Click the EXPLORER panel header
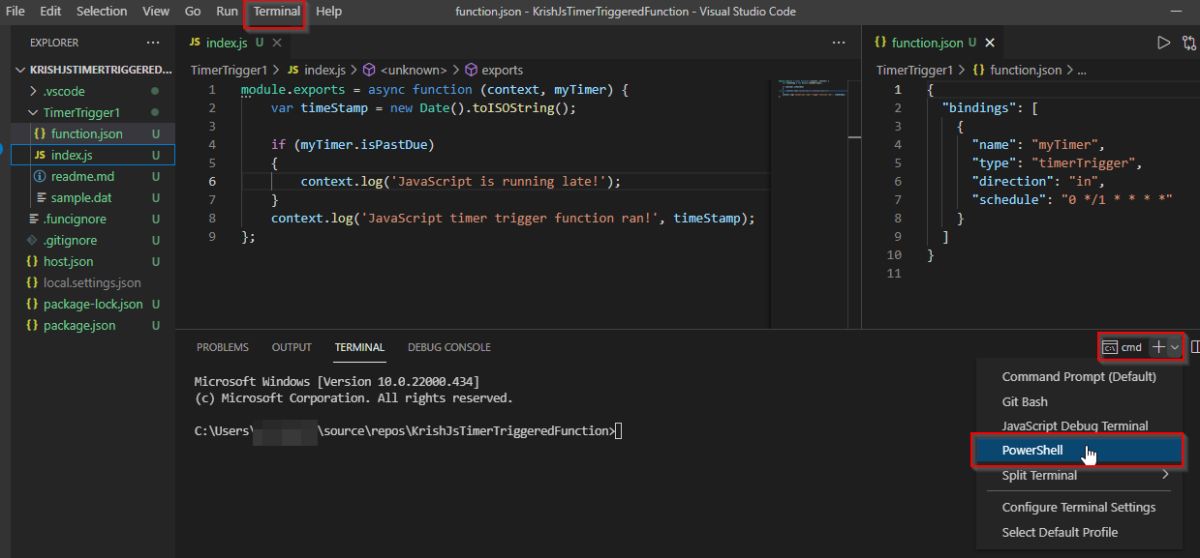Screen dimensions: 1200x558 click(54, 43)
